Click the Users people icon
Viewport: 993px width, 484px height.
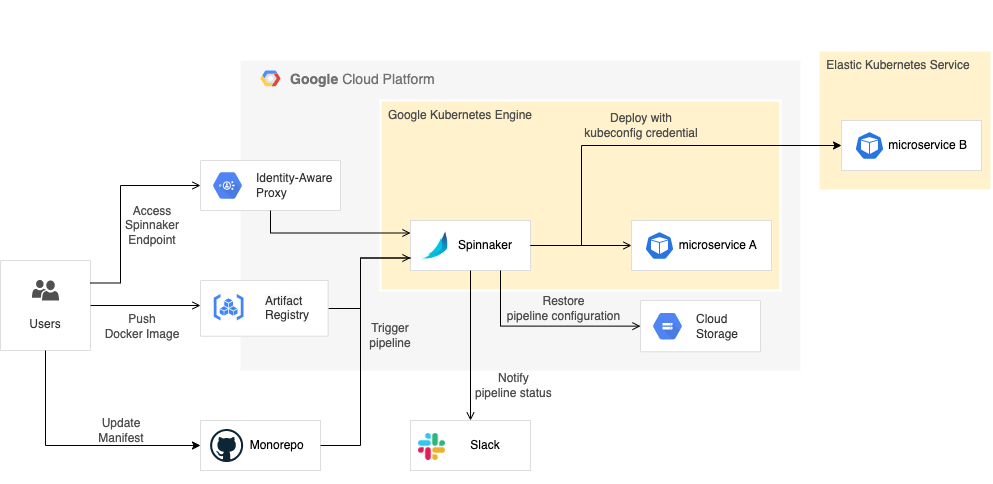(45, 290)
